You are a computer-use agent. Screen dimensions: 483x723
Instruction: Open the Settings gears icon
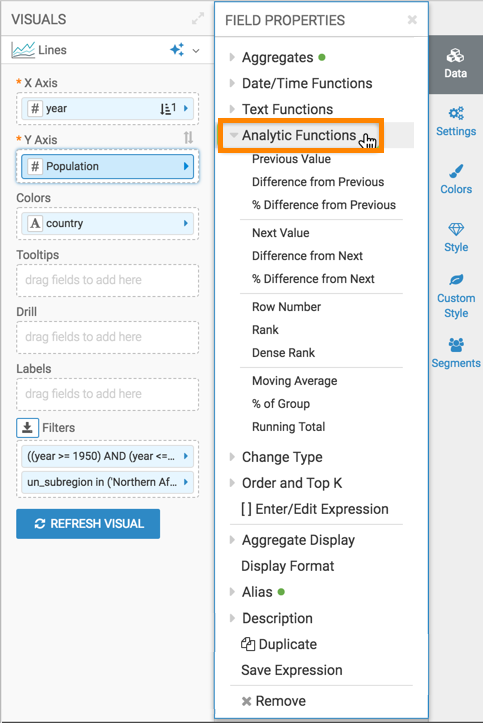click(x=456, y=113)
